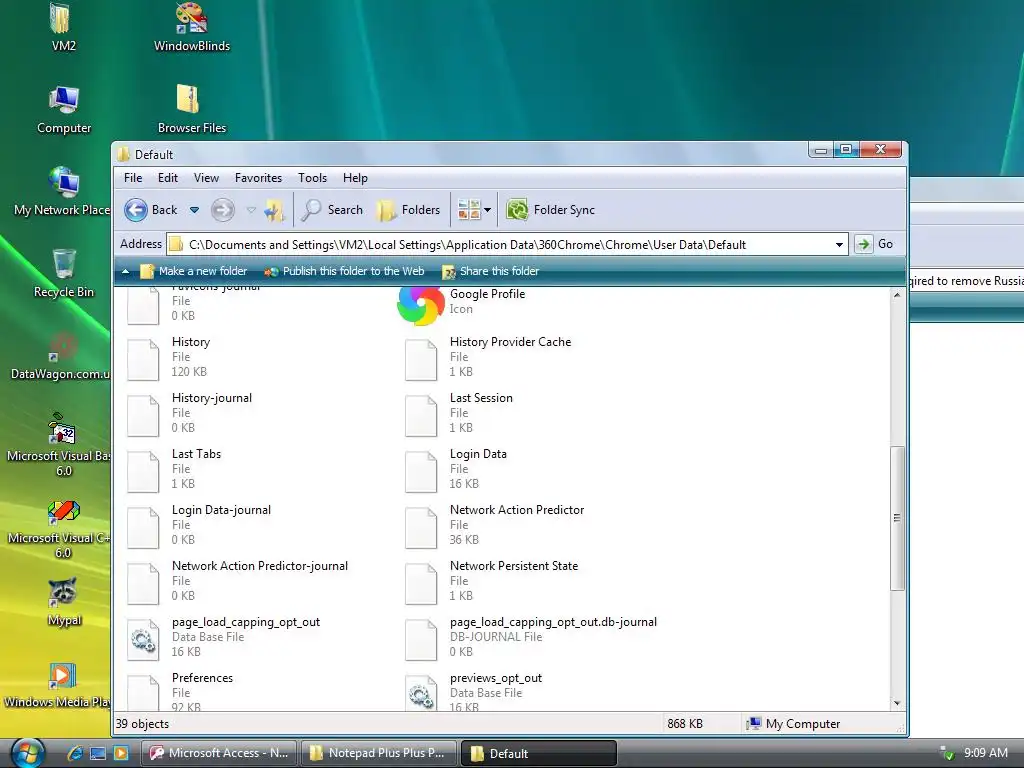Launch Internet Explorer from quick launch
Viewport: 1024px width, 768px height.
tap(75, 753)
